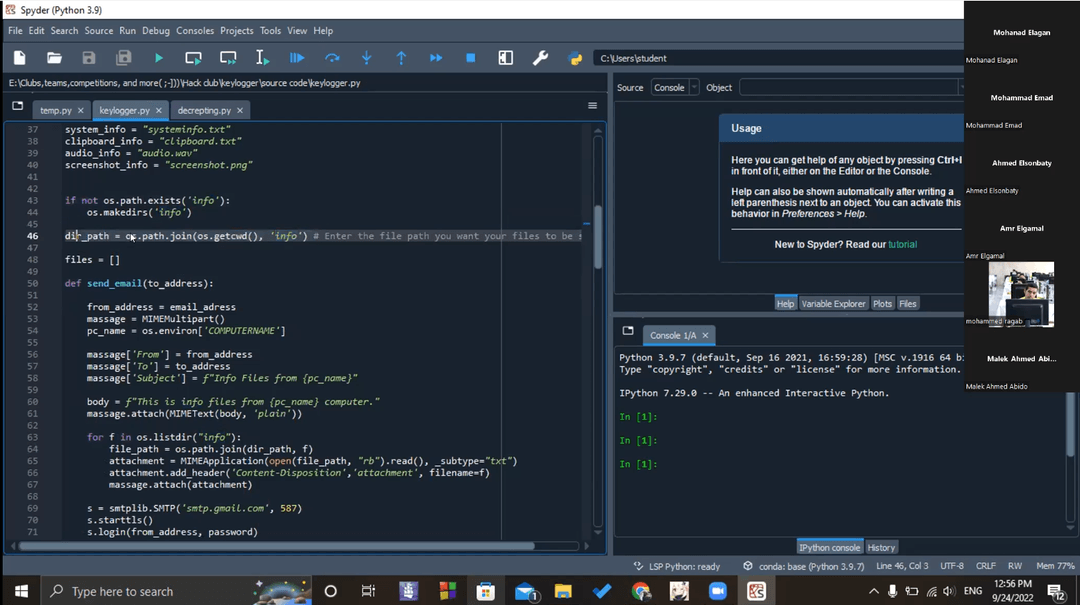The width and height of the screenshot is (1080, 605).
Task: Select the IPython console tab
Action: pyautogui.click(x=829, y=548)
